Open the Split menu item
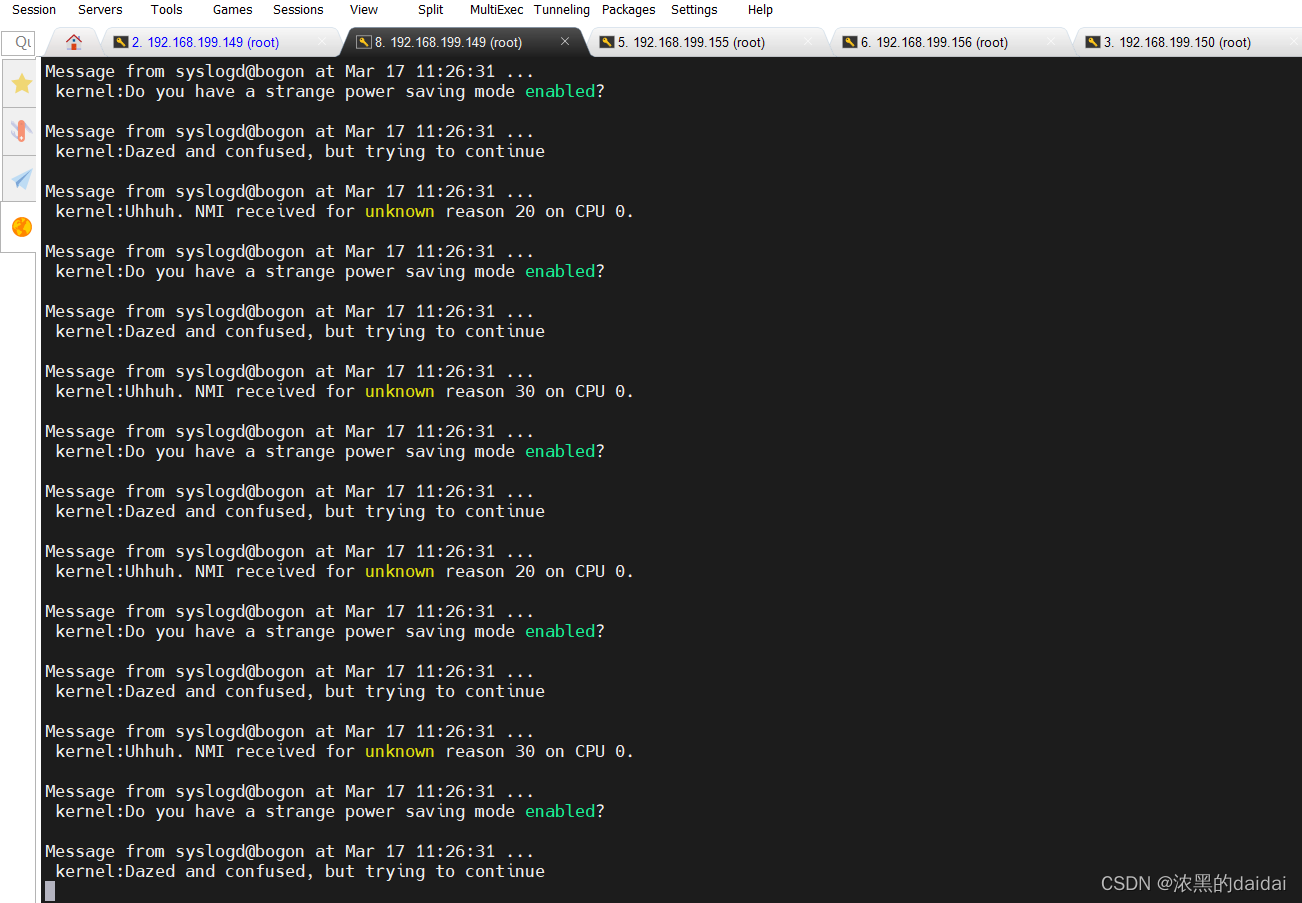 (430, 10)
